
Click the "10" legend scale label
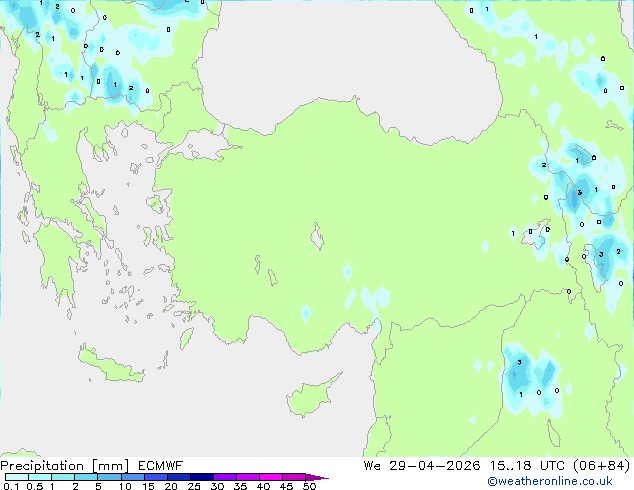click(x=125, y=486)
